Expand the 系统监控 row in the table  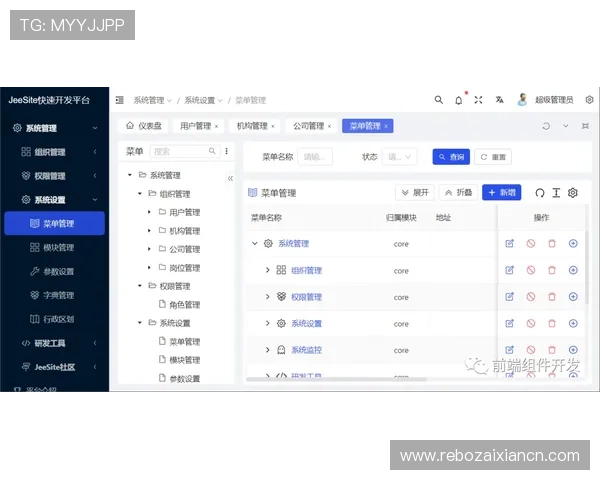click(267, 350)
